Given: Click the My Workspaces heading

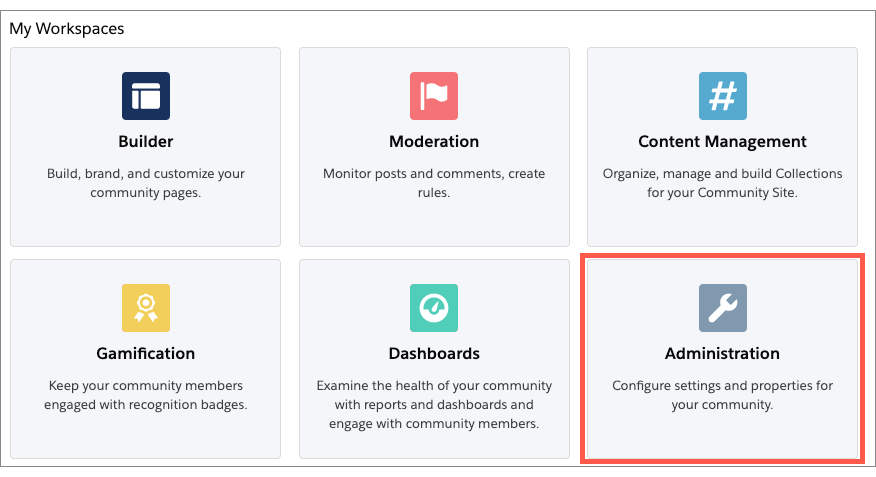Looking at the screenshot, I should point(66,28).
